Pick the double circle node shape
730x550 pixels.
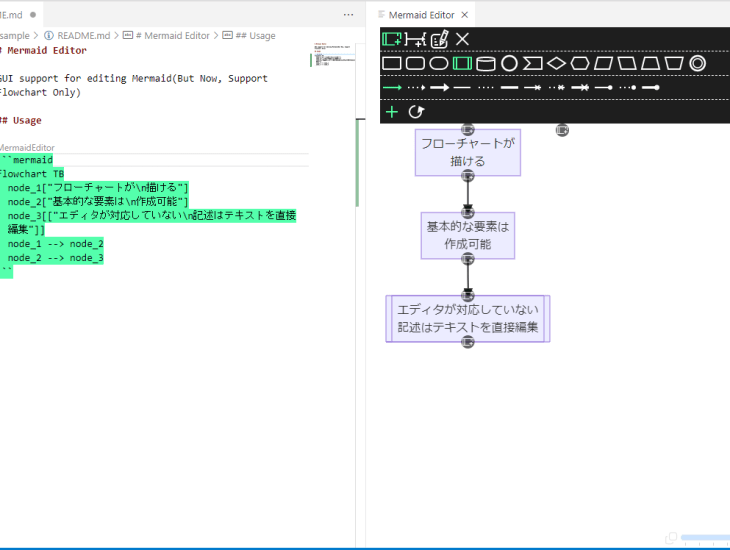tap(697, 64)
